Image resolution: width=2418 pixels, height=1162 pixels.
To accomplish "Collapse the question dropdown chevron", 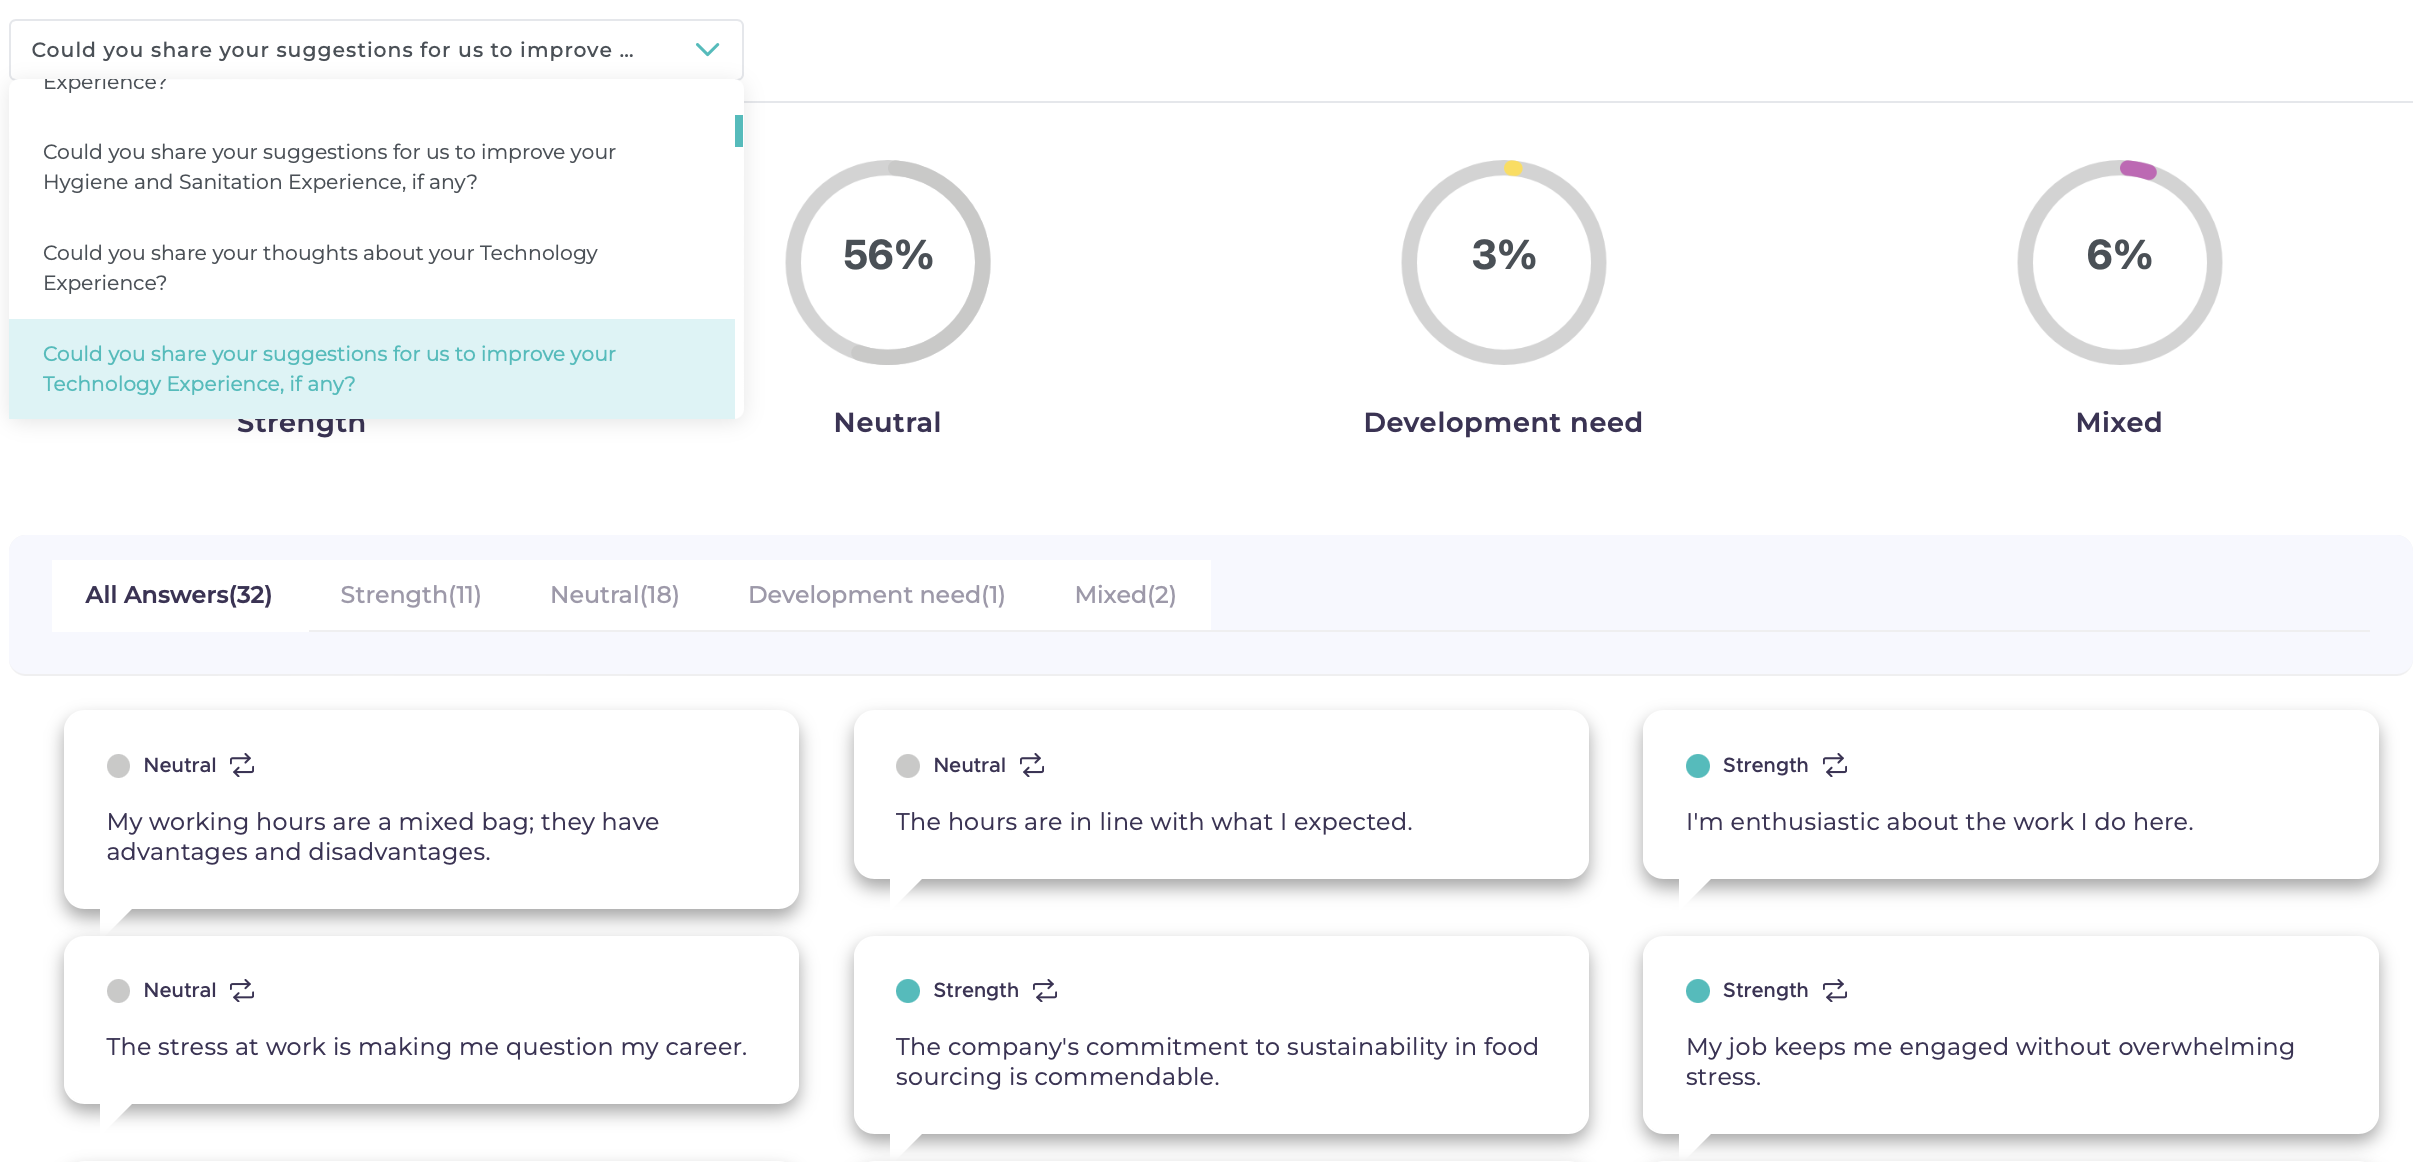I will 707,50.
